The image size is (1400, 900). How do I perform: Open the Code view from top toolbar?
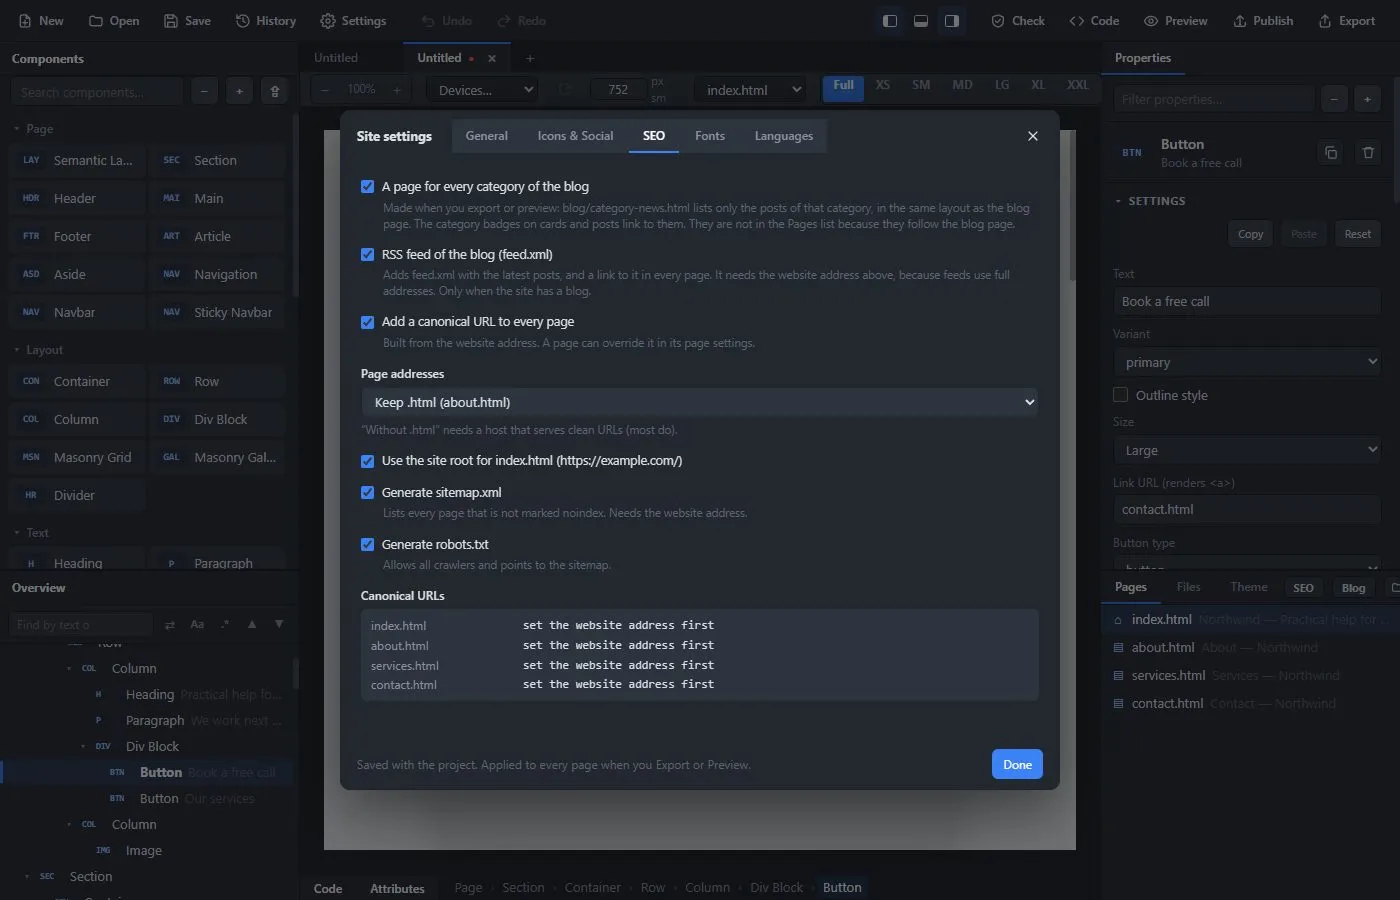(x=1094, y=21)
